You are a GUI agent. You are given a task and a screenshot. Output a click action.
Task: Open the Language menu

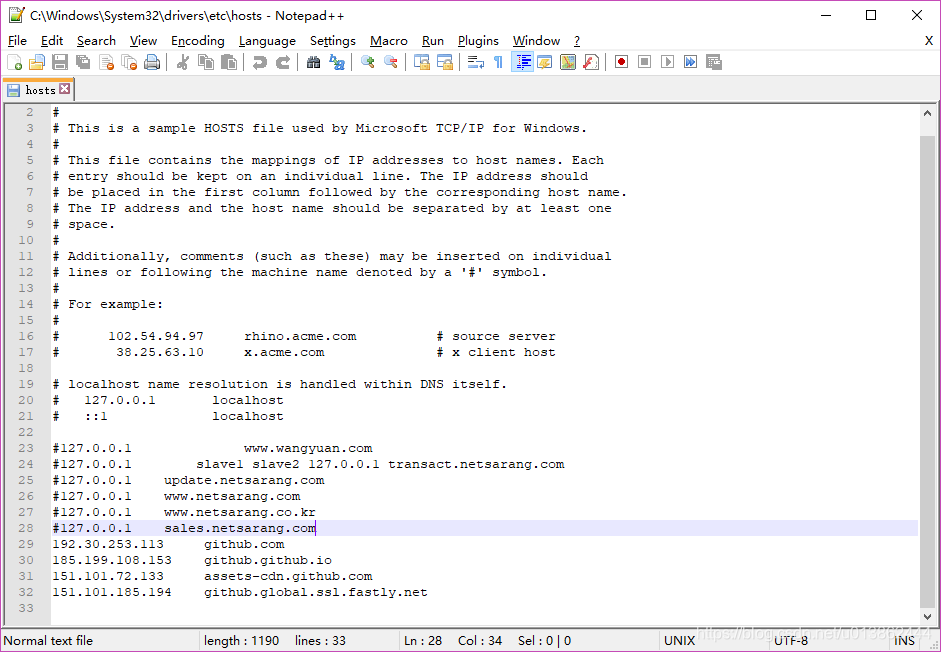point(267,41)
